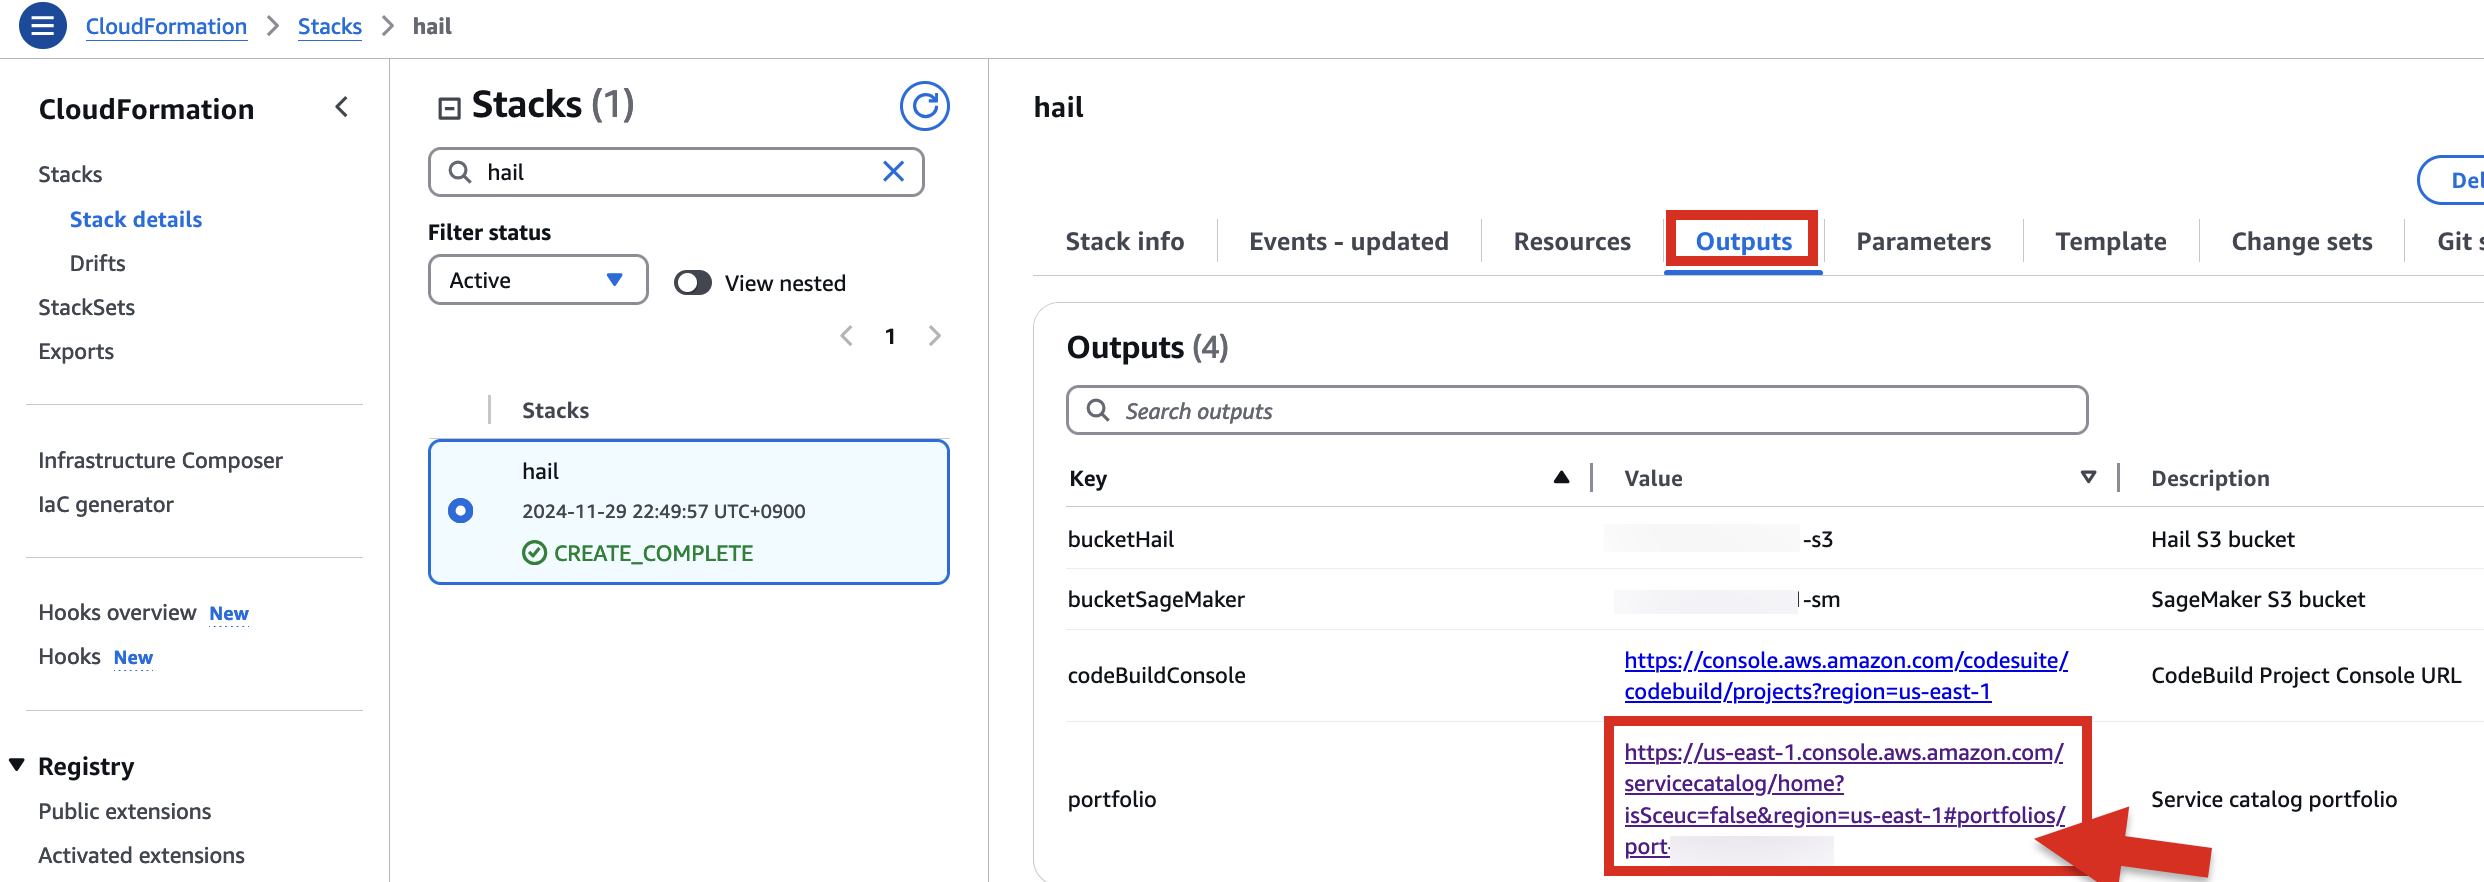Collapse the Registry section

click(x=17, y=766)
